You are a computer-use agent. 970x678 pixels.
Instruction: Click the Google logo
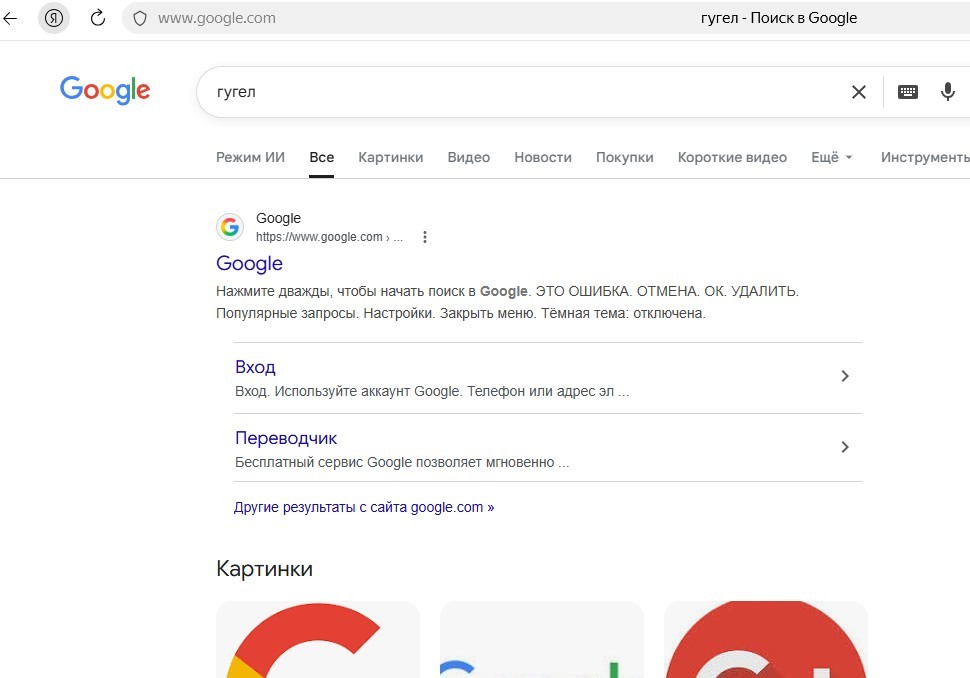coord(105,90)
